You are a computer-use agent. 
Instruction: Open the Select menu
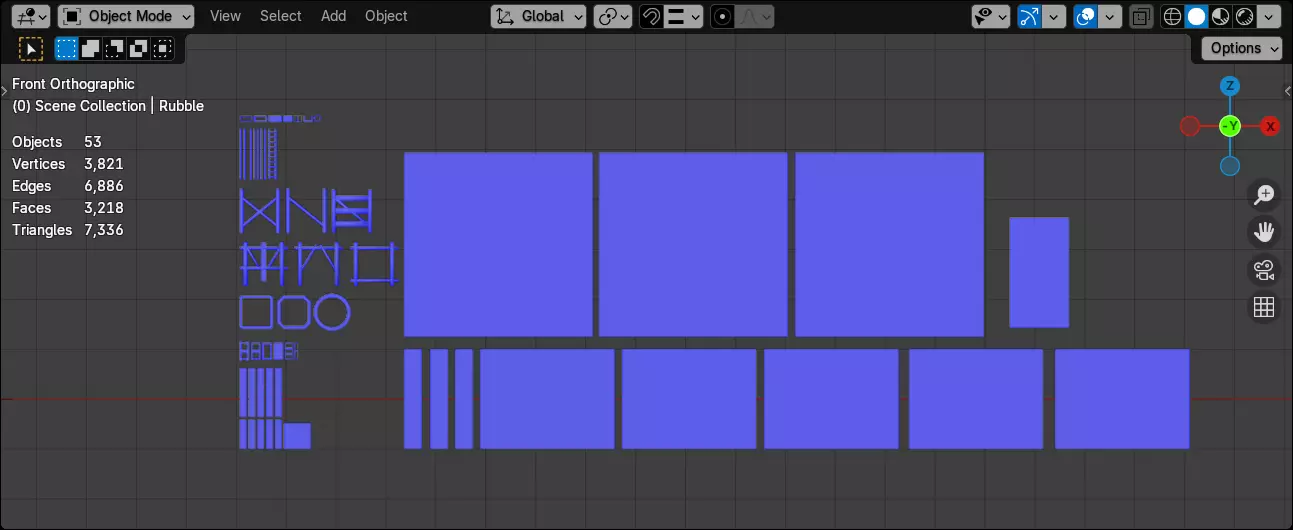280,16
